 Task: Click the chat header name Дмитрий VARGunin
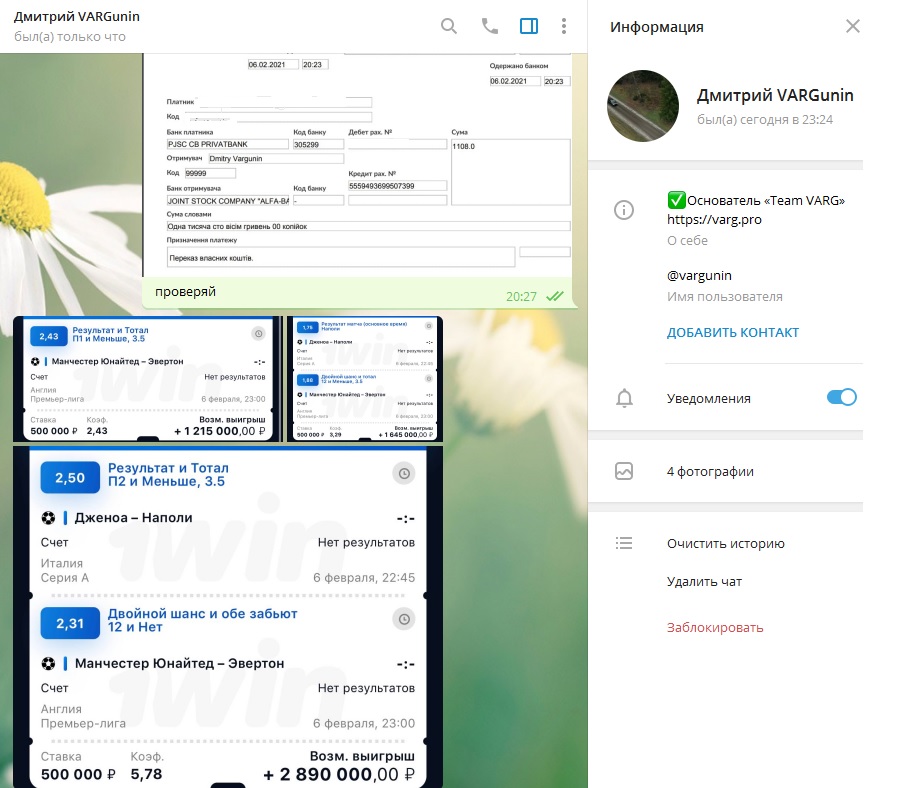click(77, 16)
